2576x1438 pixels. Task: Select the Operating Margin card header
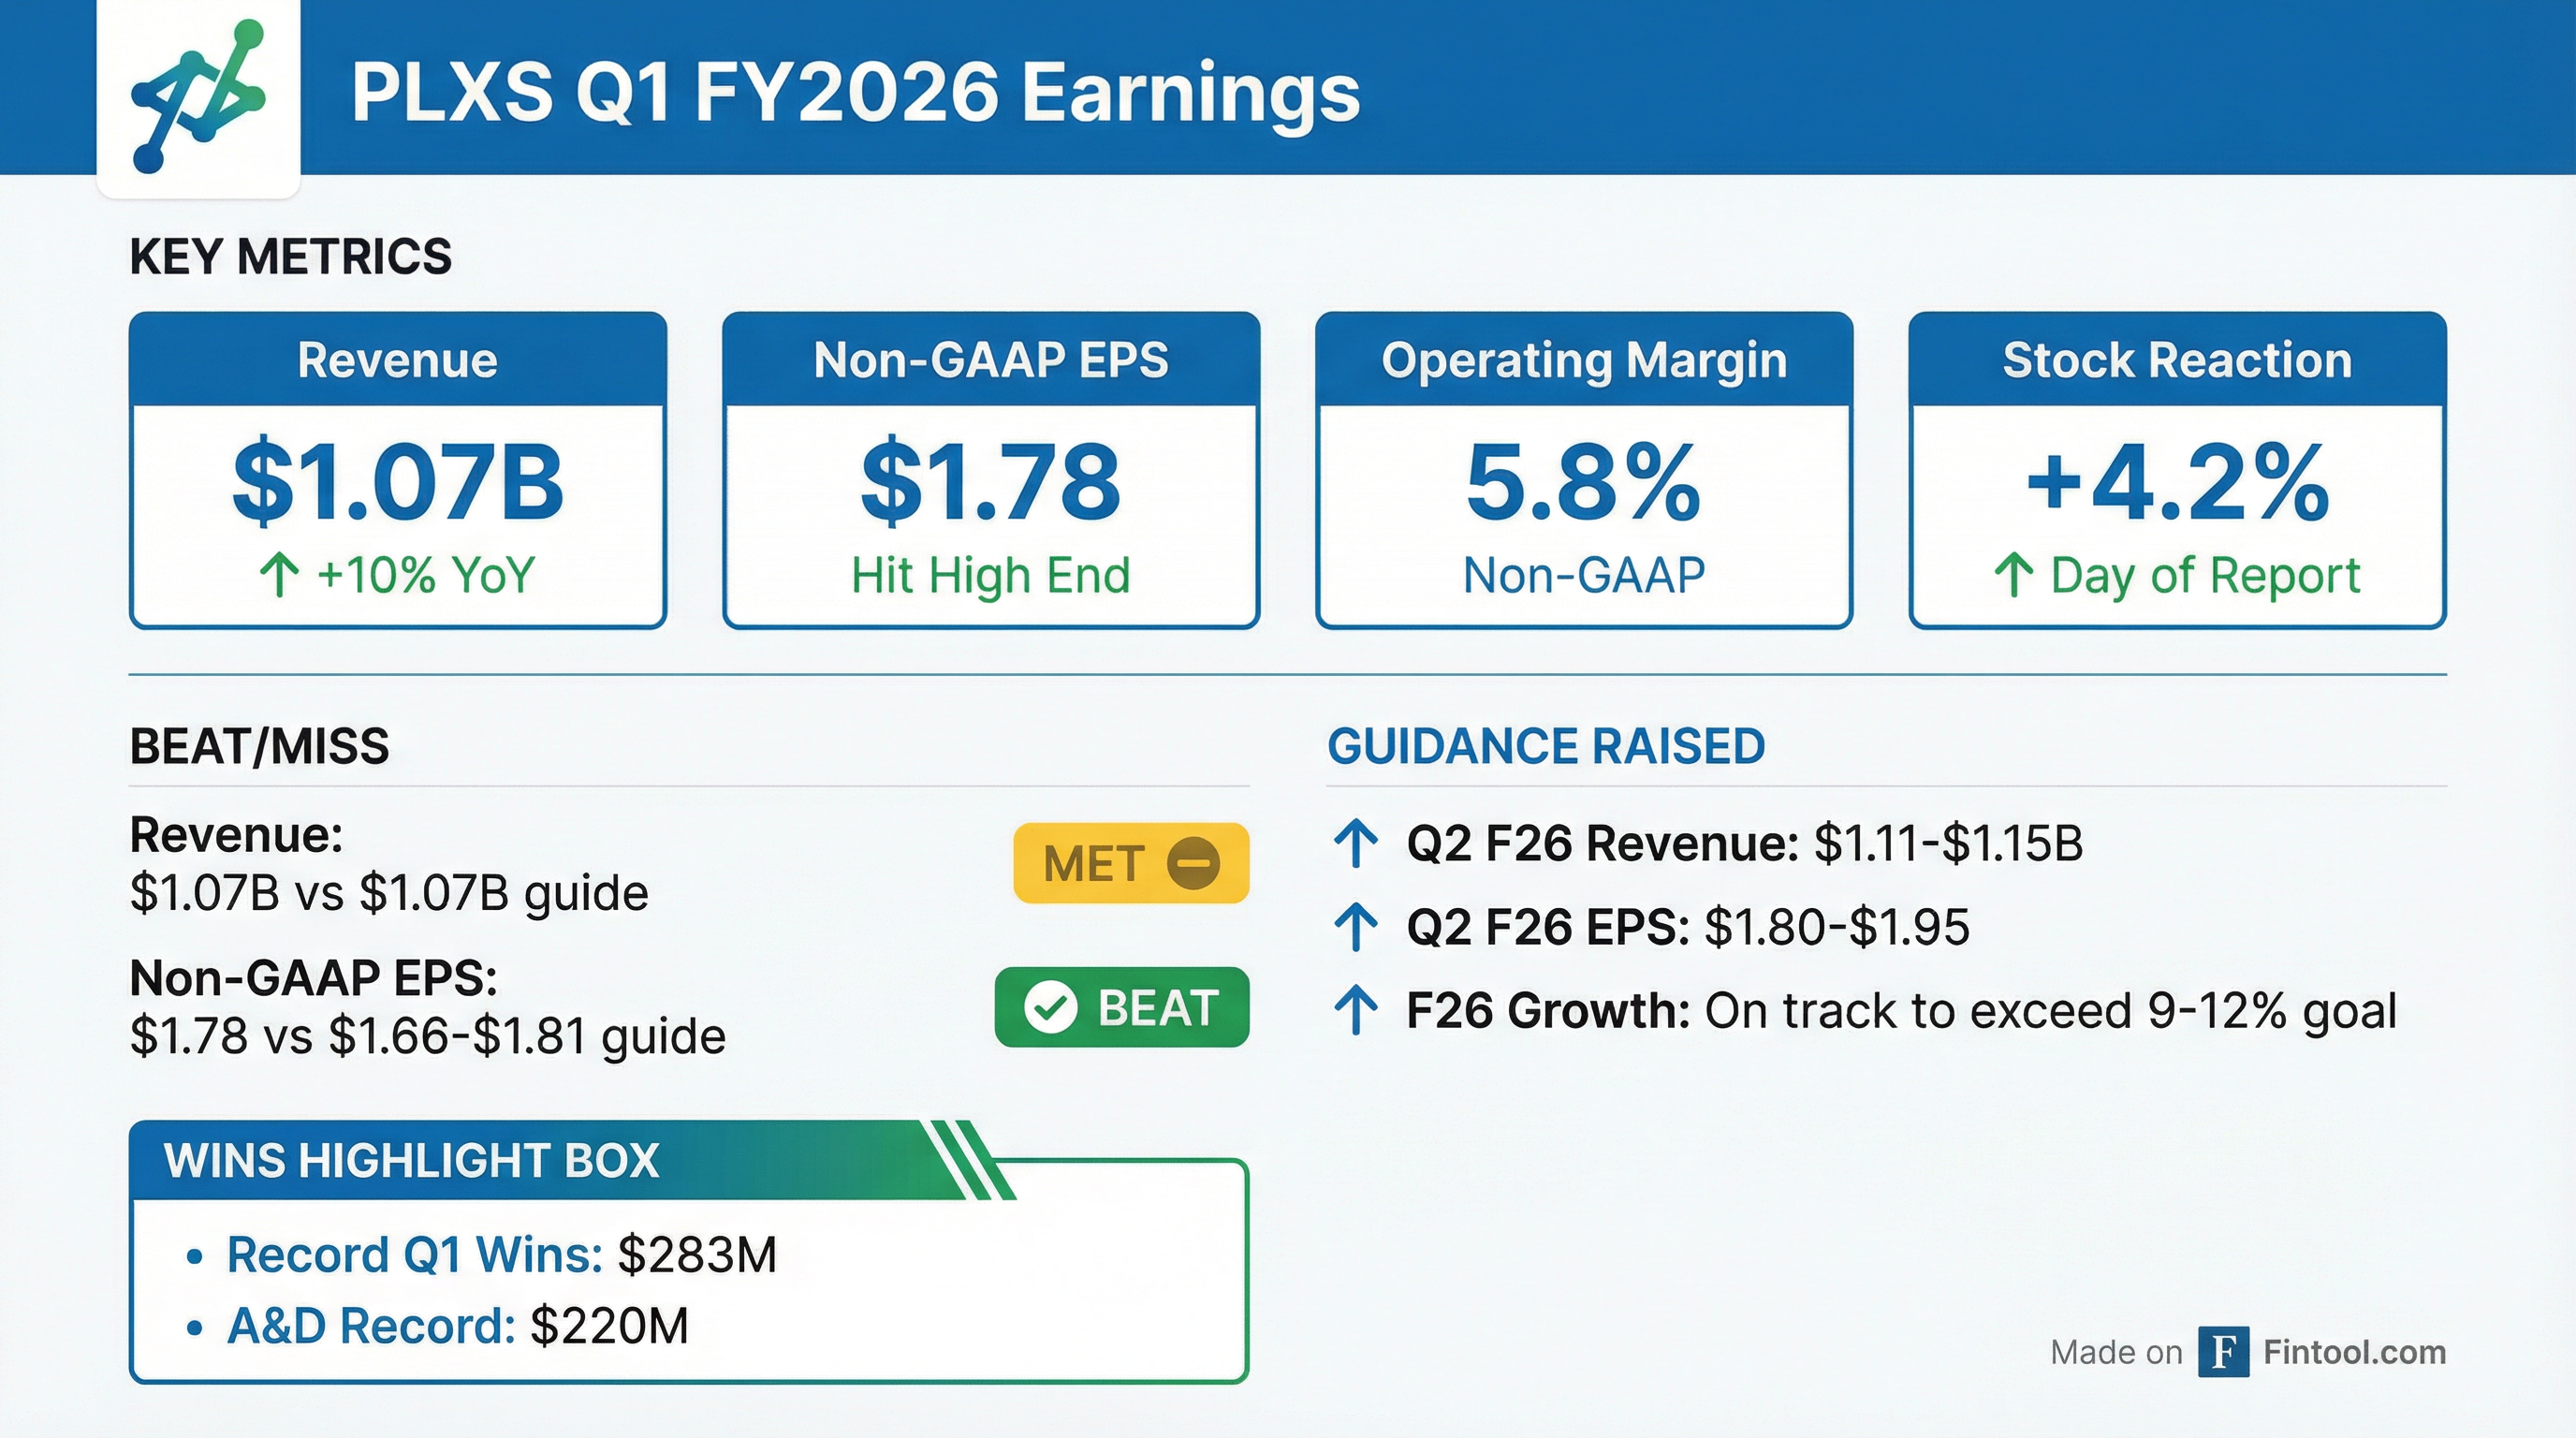pos(1583,360)
